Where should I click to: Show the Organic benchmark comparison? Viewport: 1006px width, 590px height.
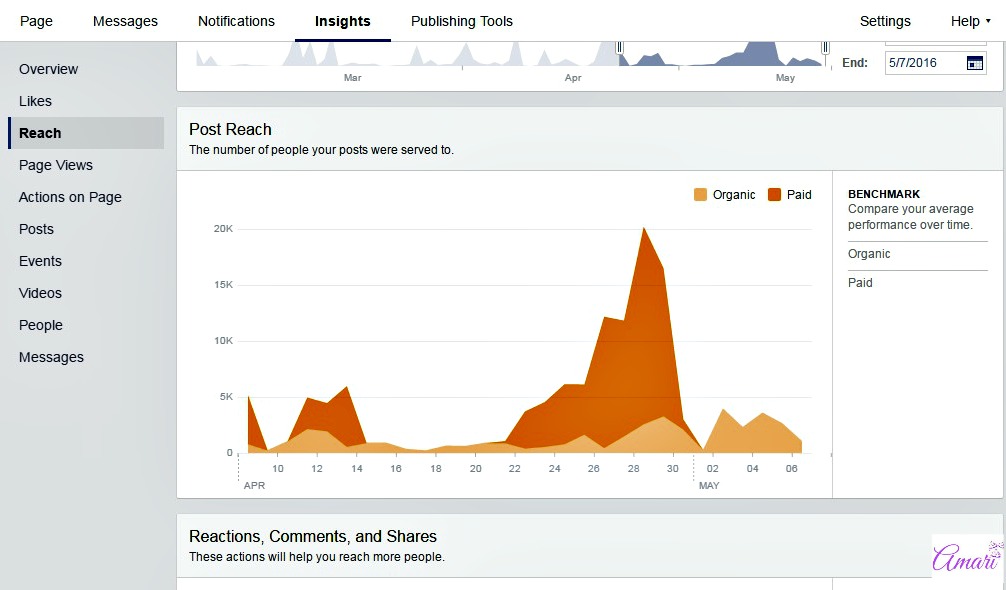(869, 254)
